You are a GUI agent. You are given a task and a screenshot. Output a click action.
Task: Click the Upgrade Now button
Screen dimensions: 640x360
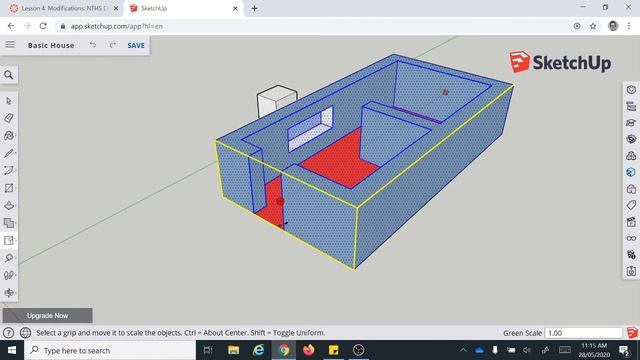[47, 316]
